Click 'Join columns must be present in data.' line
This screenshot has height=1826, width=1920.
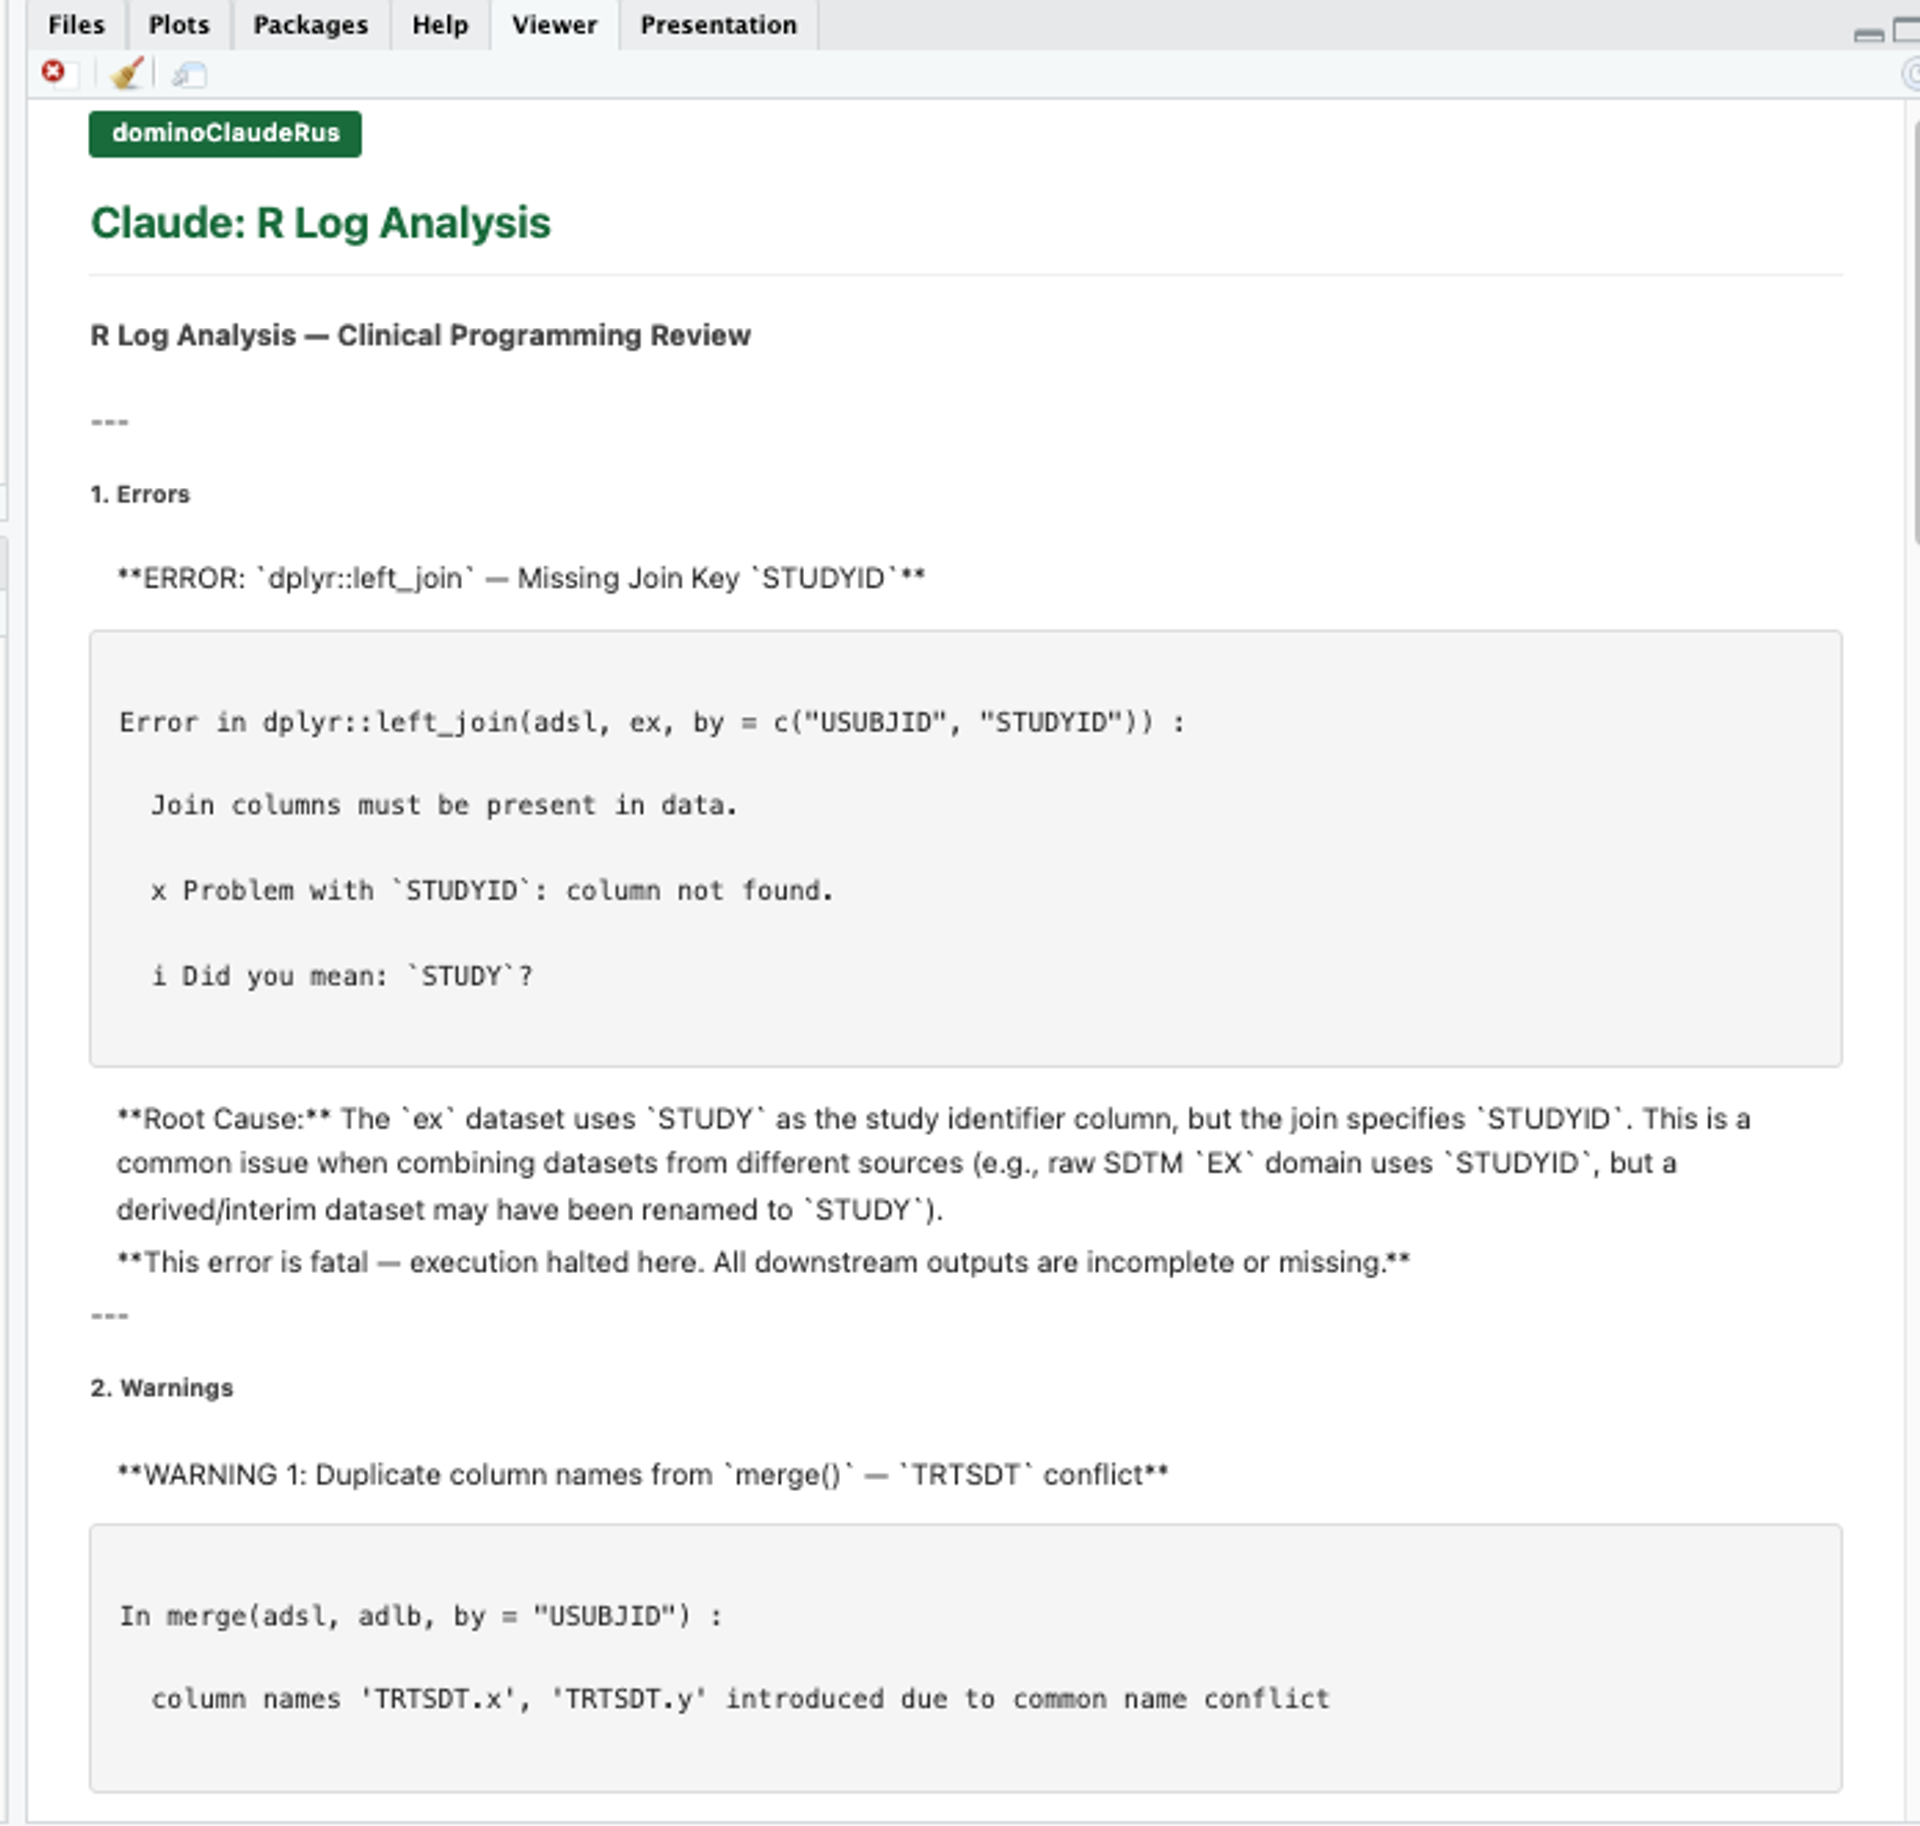coord(444,805)
